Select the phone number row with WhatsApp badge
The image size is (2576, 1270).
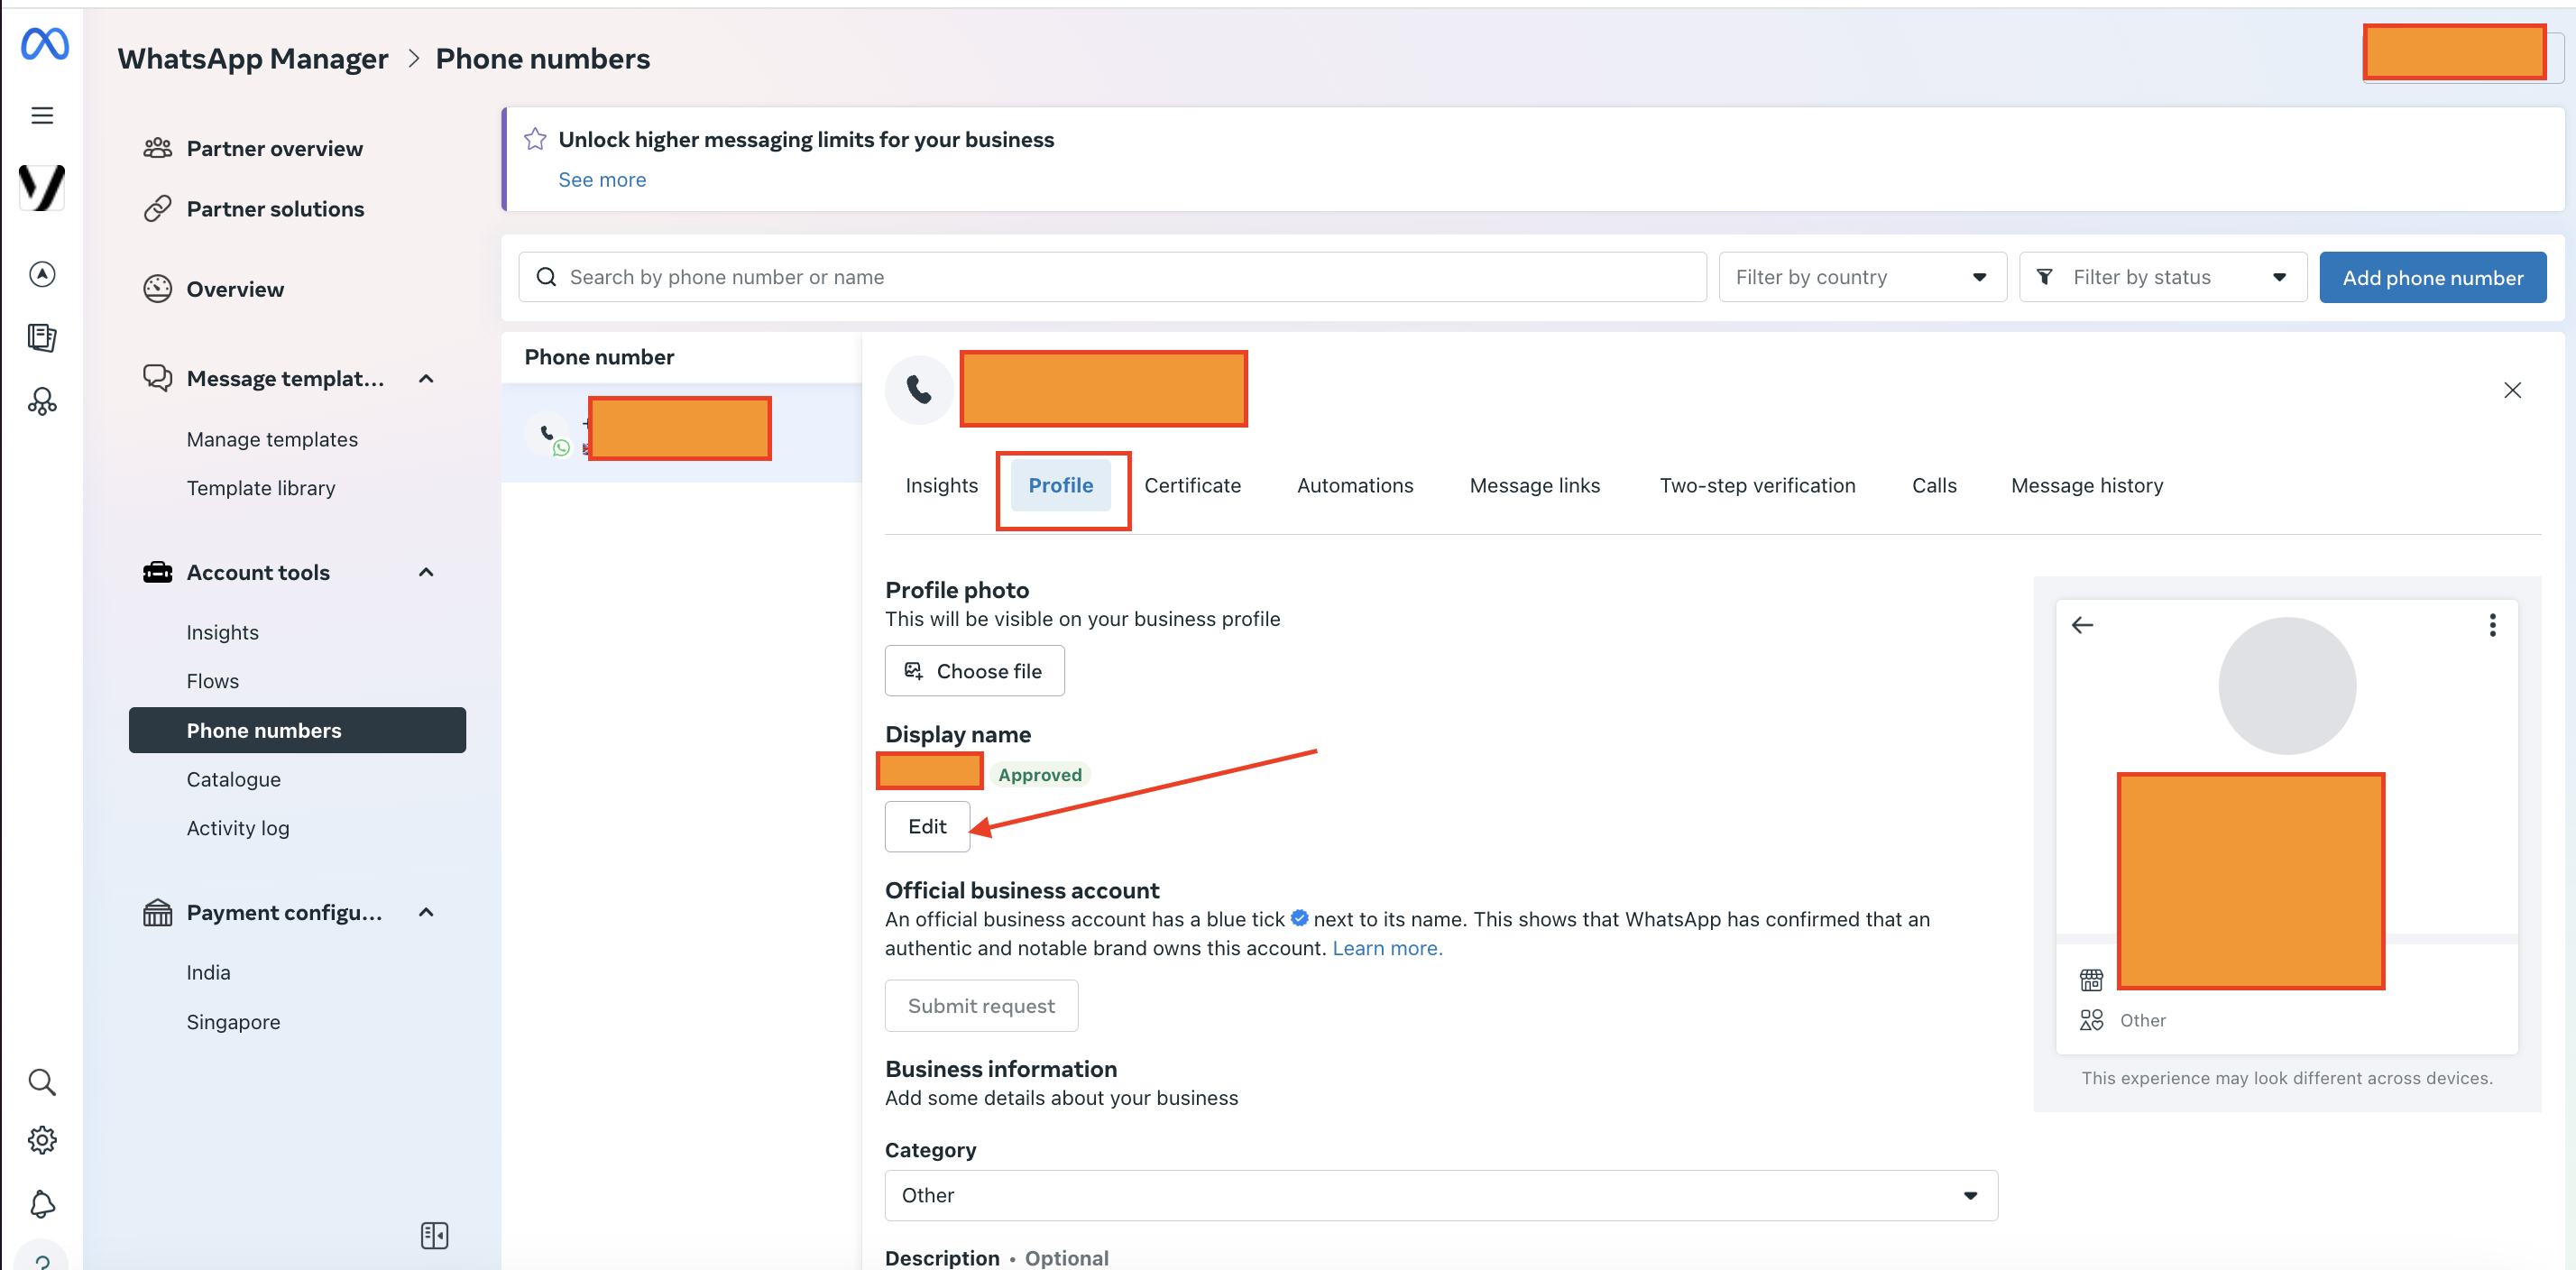coord(681,433)
